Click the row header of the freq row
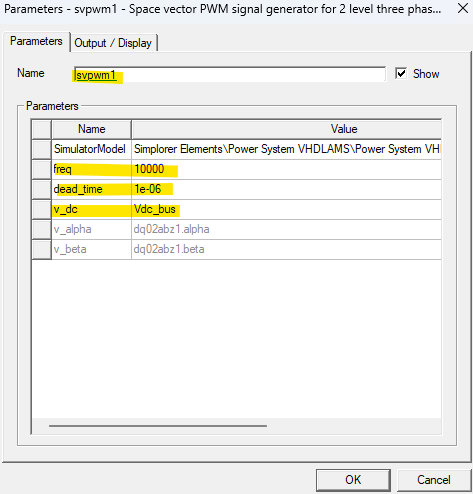Viewport: 473px width, 494px height. [x=42, y=169]
